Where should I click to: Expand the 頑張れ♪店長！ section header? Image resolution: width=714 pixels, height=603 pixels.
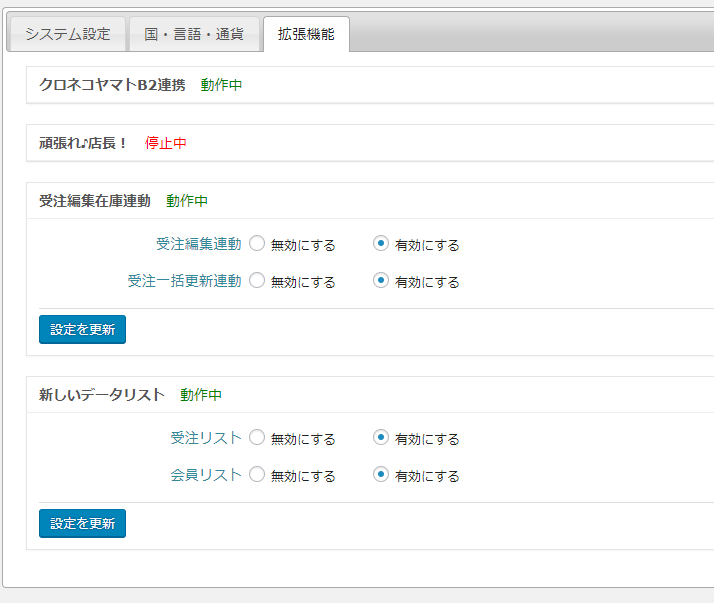point(370,143)
